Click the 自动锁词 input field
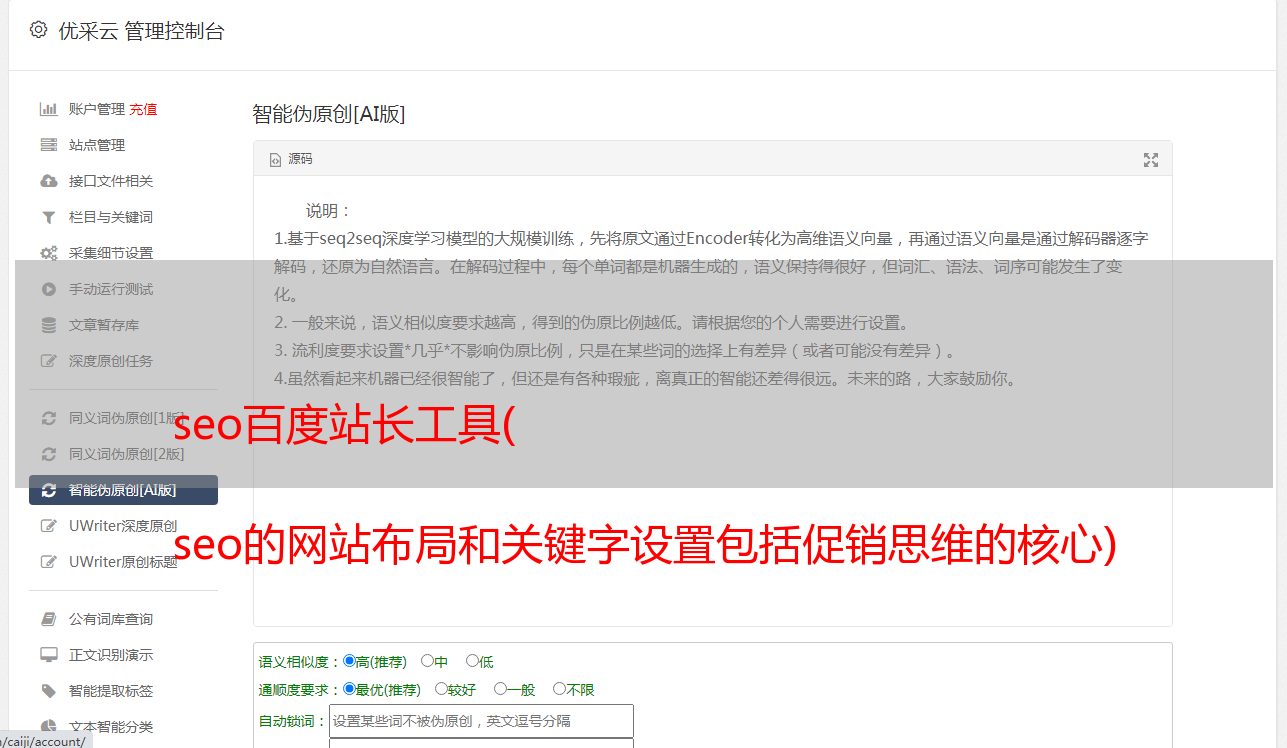The height and width of the screenshot is (748, 1287). [x=481, y=721]
